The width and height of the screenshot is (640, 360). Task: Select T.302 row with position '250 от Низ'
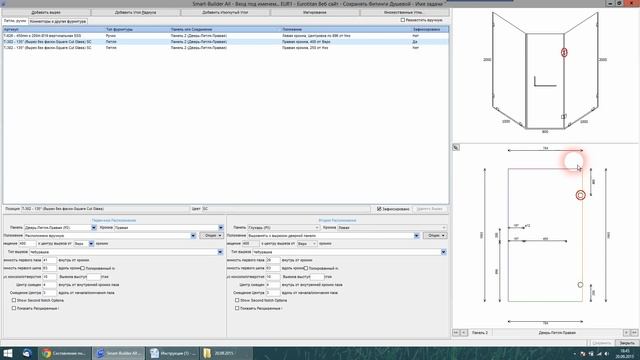[226, 48]
